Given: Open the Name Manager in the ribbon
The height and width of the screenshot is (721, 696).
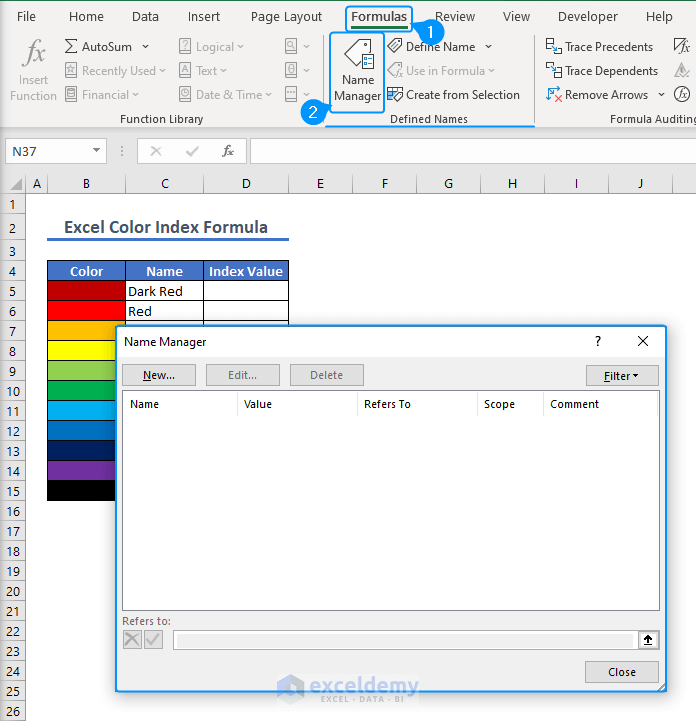Looking at the screenshot, I should click(357, 72).
